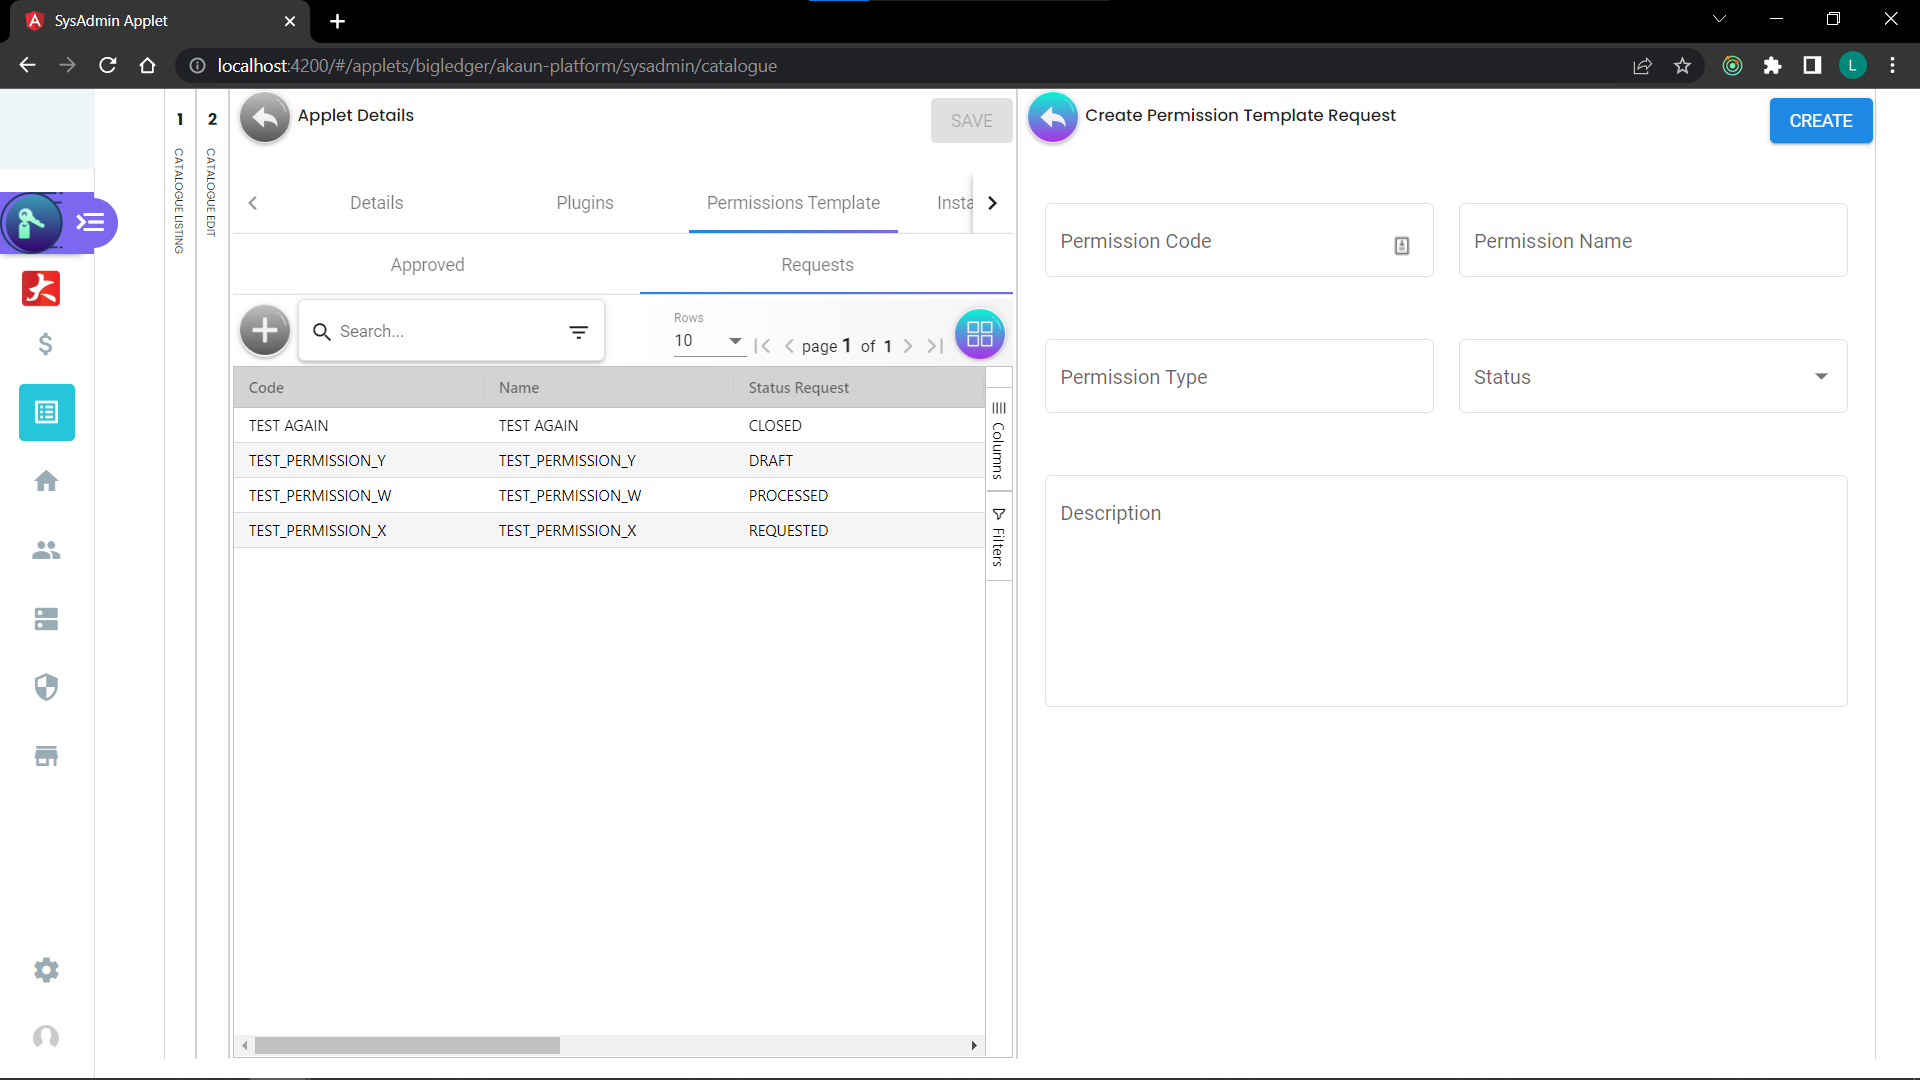
Task: Click the blue back arrow beside Create Permission
Action: [x=1052, y=118]
